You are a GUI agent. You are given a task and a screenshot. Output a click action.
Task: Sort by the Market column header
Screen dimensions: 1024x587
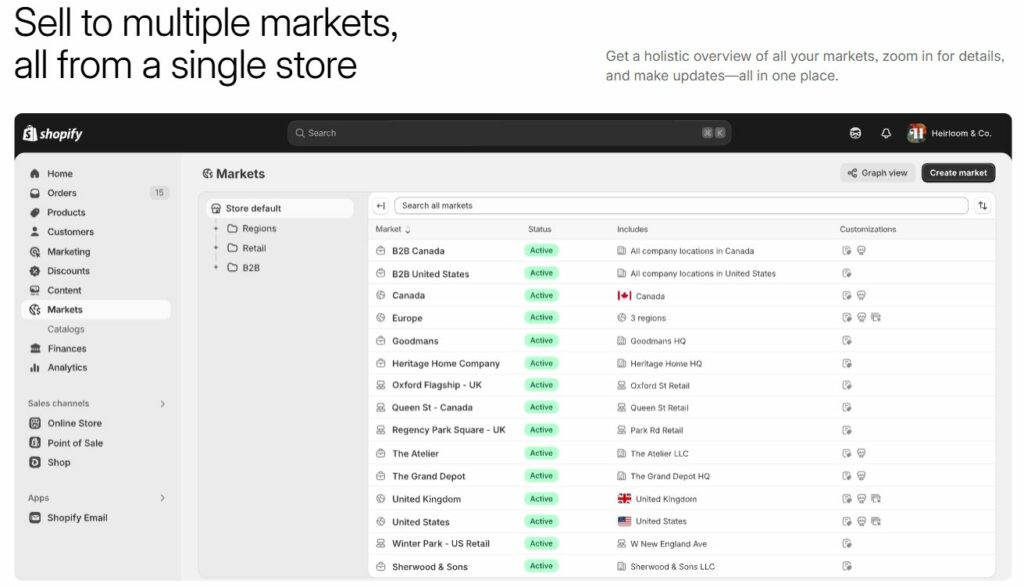click(x=393, y=229)
